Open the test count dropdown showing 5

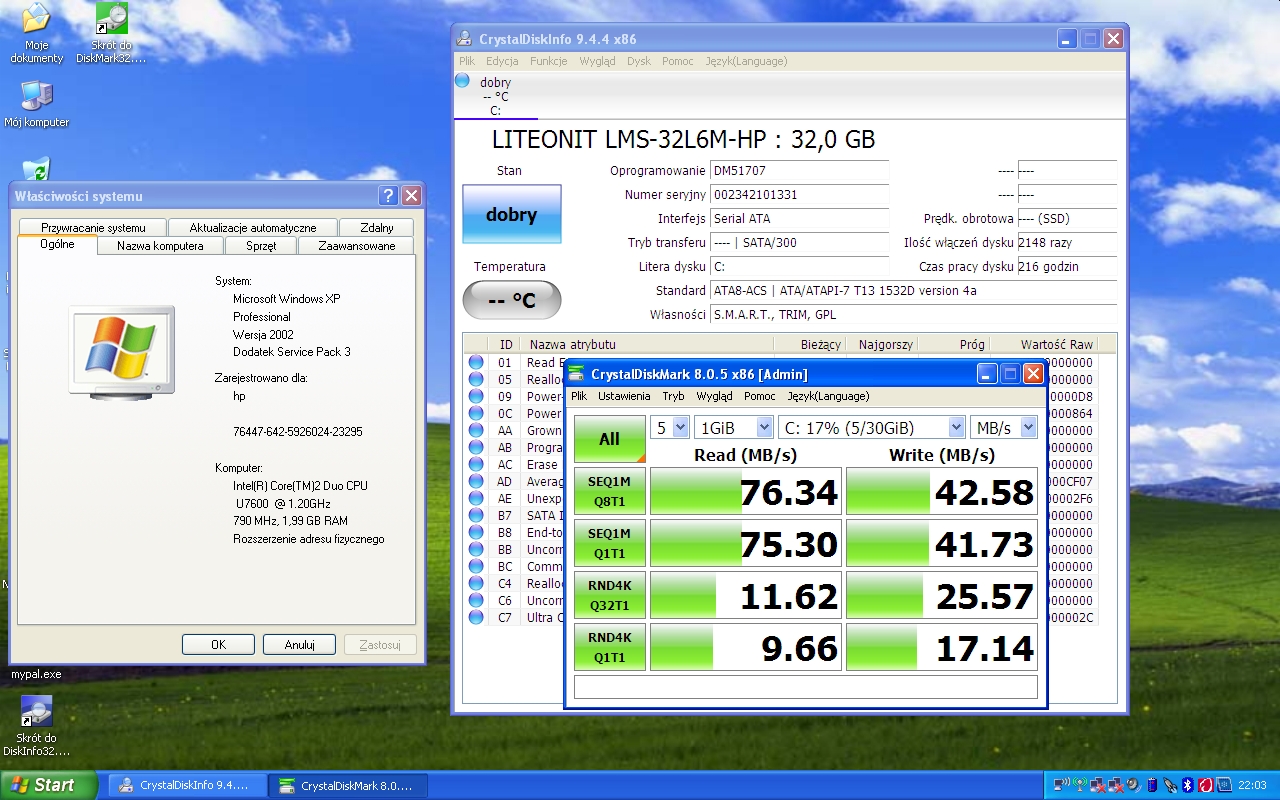(x=670, y=428)
